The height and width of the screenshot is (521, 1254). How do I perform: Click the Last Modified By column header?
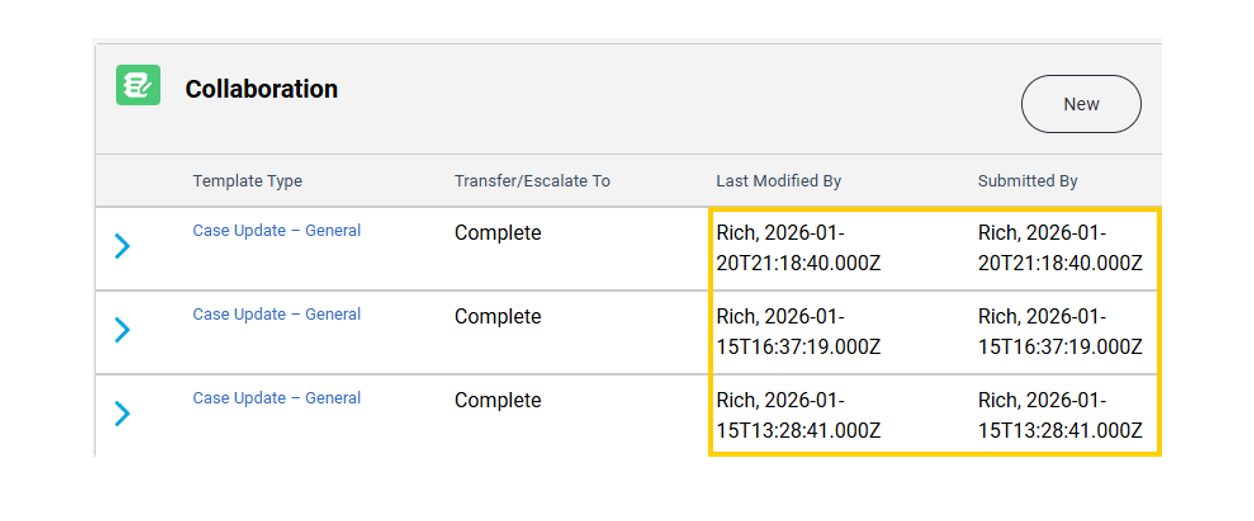(x=778, y=181)
